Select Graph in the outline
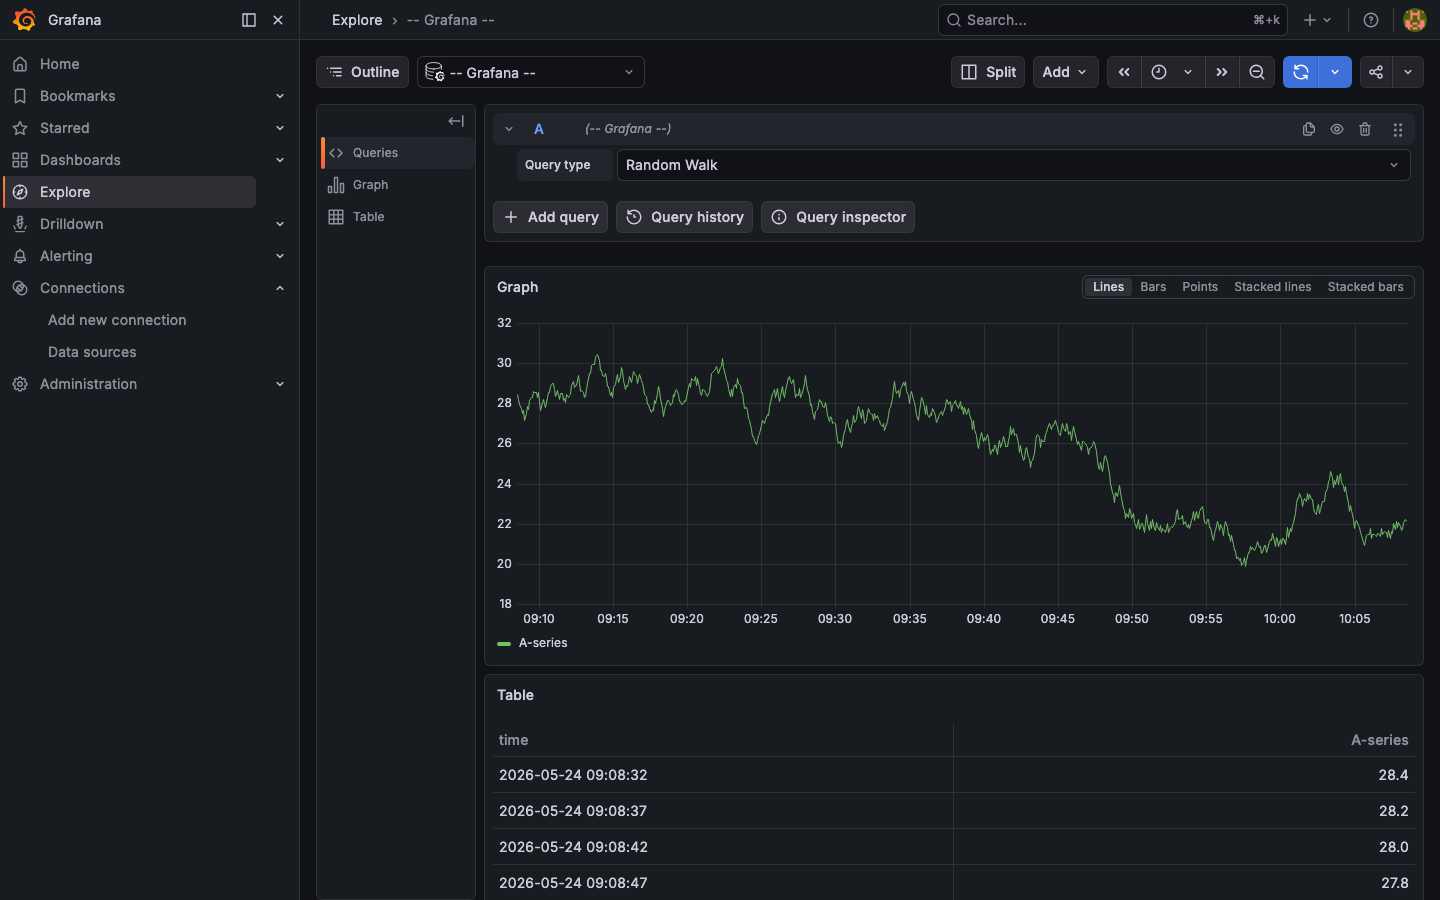1440x900 pixels. [x=398, y=185]
